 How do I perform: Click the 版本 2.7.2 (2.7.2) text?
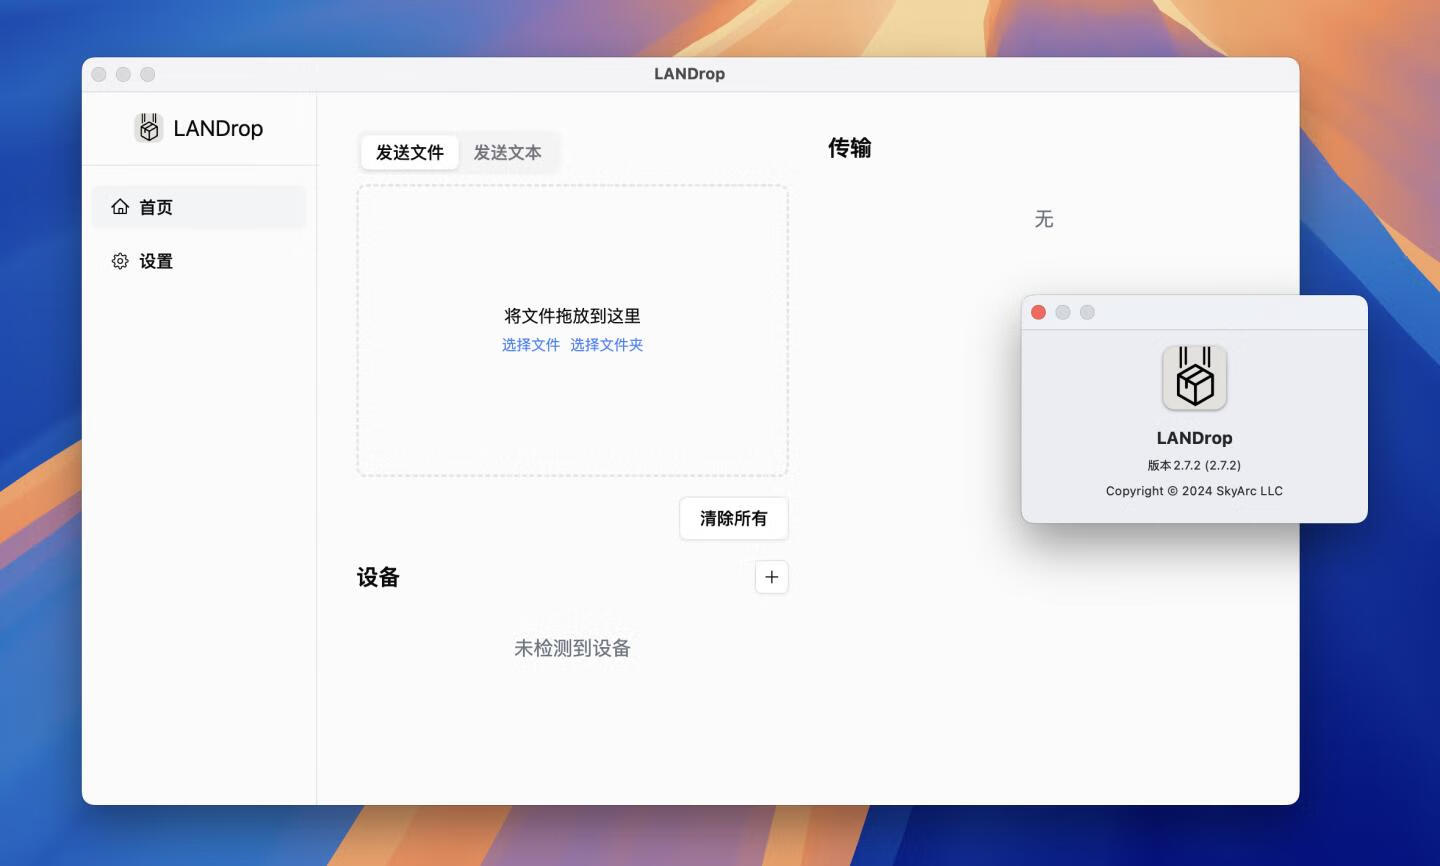click(1194, 465)
